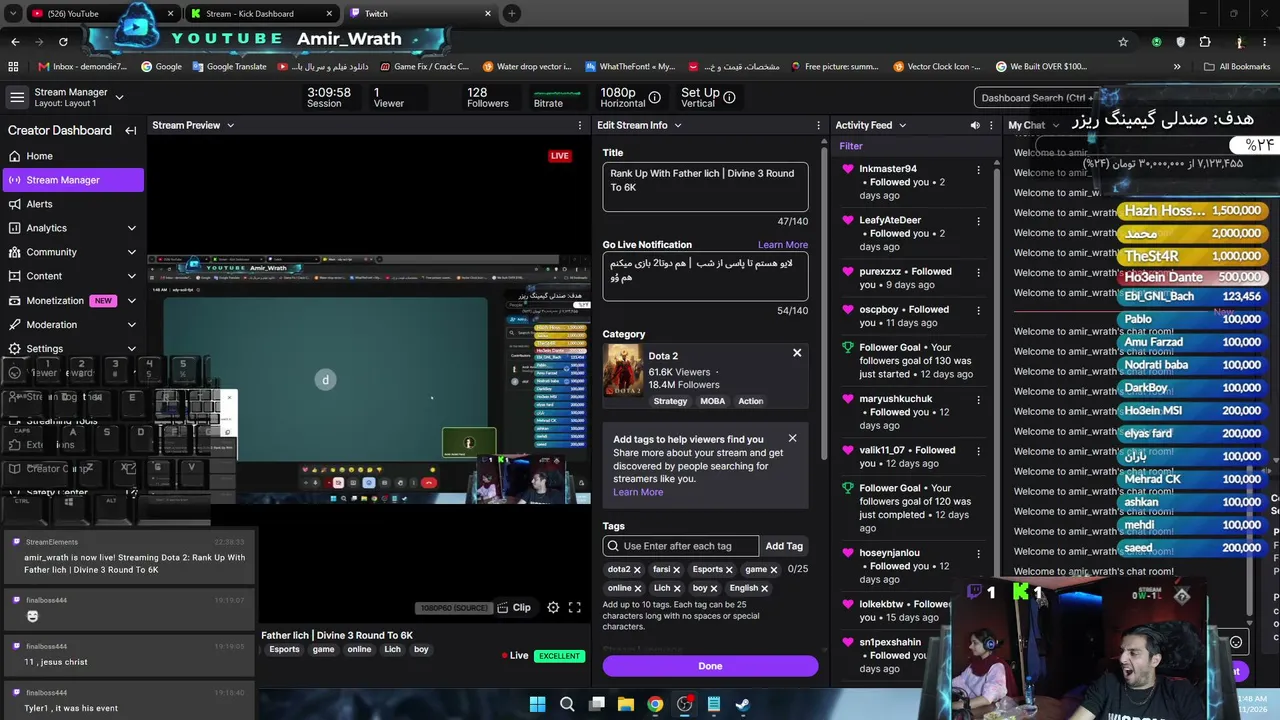Screen dimensions: 1280x720
Task: Open Steam from the Windows taskbar
Action: 743,704
